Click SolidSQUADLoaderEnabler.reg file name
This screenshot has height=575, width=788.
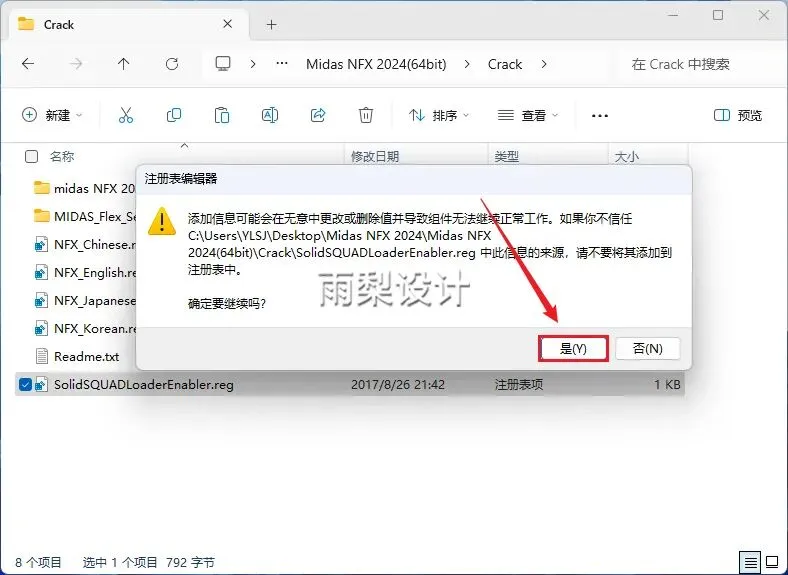pos(144,385)
